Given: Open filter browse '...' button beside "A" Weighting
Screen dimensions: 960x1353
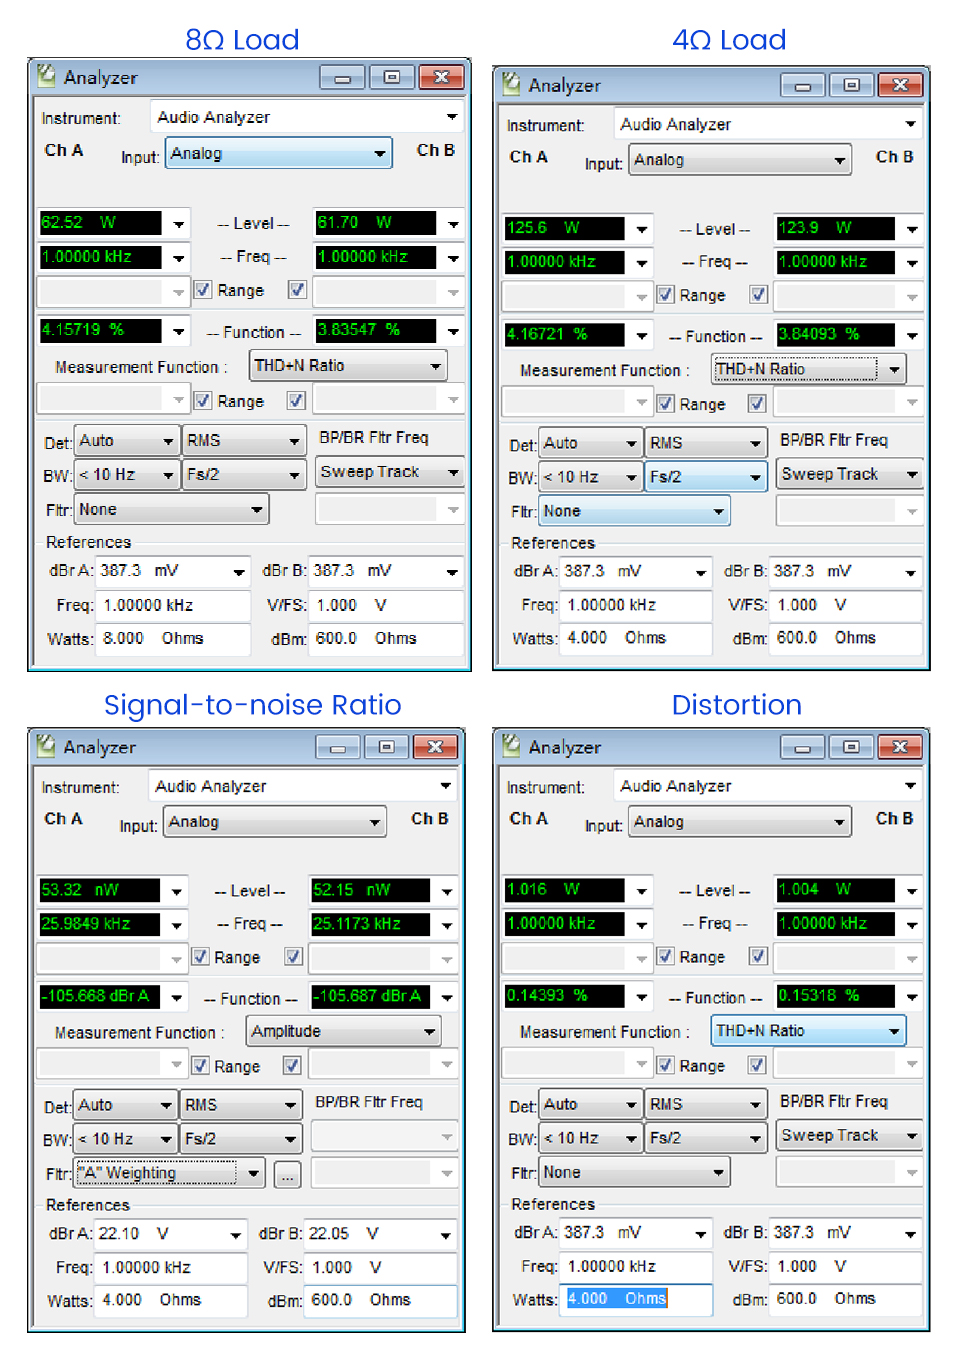Looking at the screenshot, I should pos(287,1175).
